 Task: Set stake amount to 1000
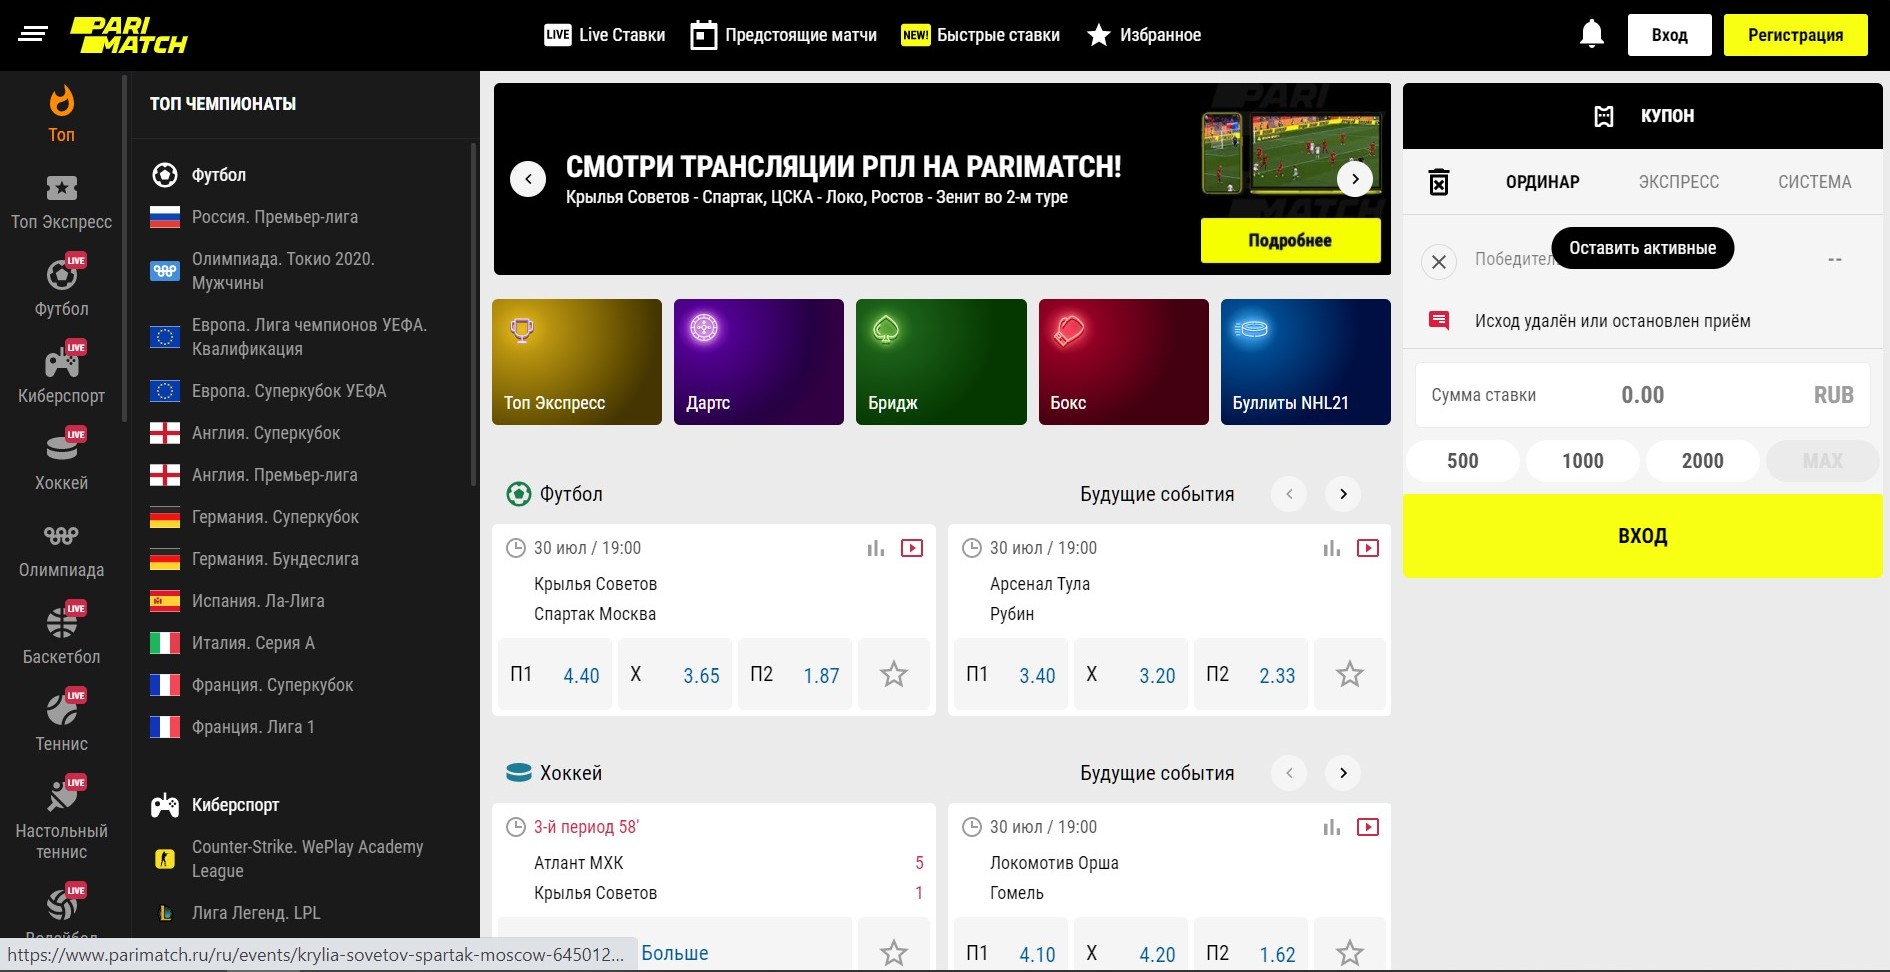point(1583,461)
